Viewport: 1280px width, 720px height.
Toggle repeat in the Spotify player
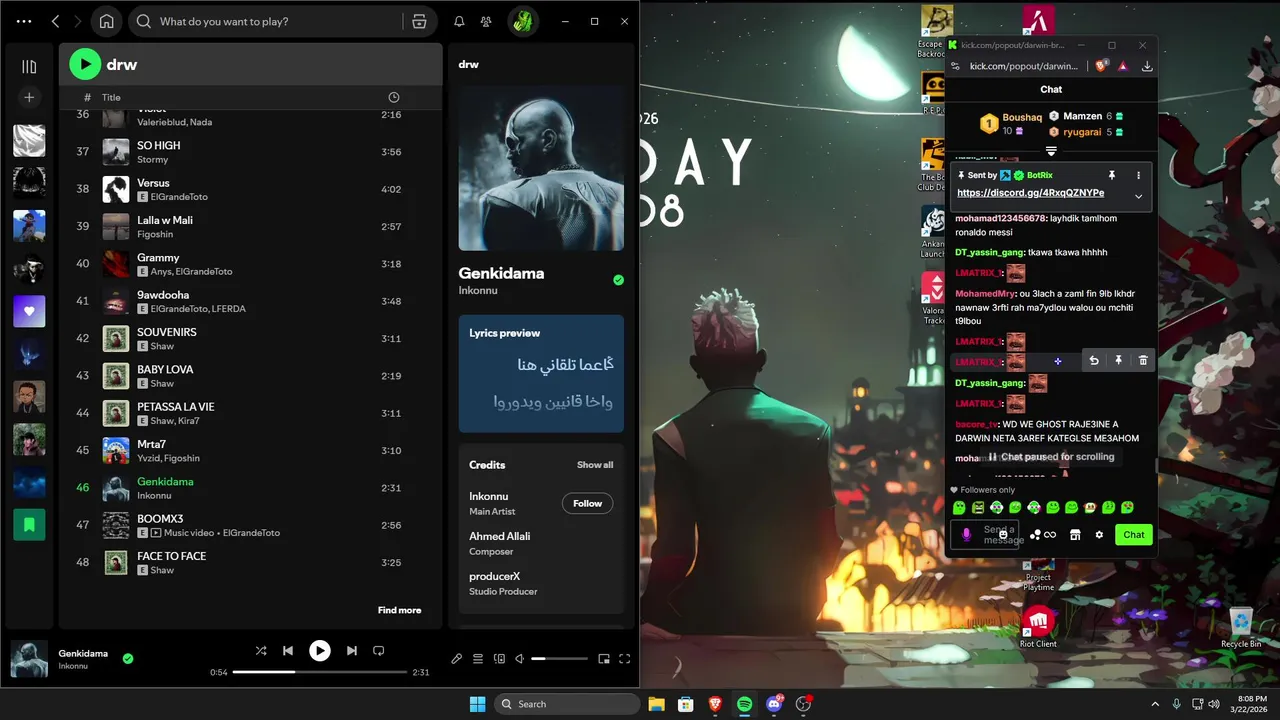[378, 650]
